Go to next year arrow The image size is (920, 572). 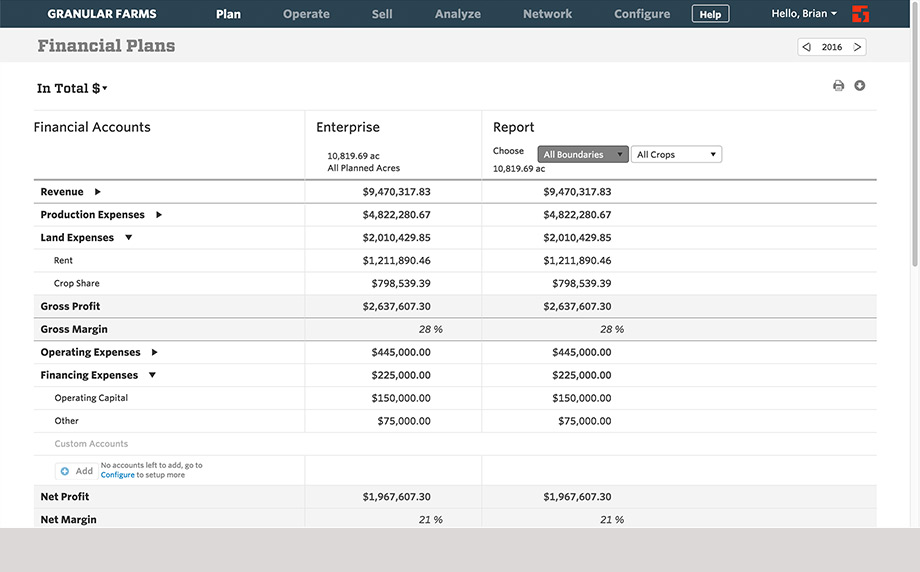[x=857, y=47]
